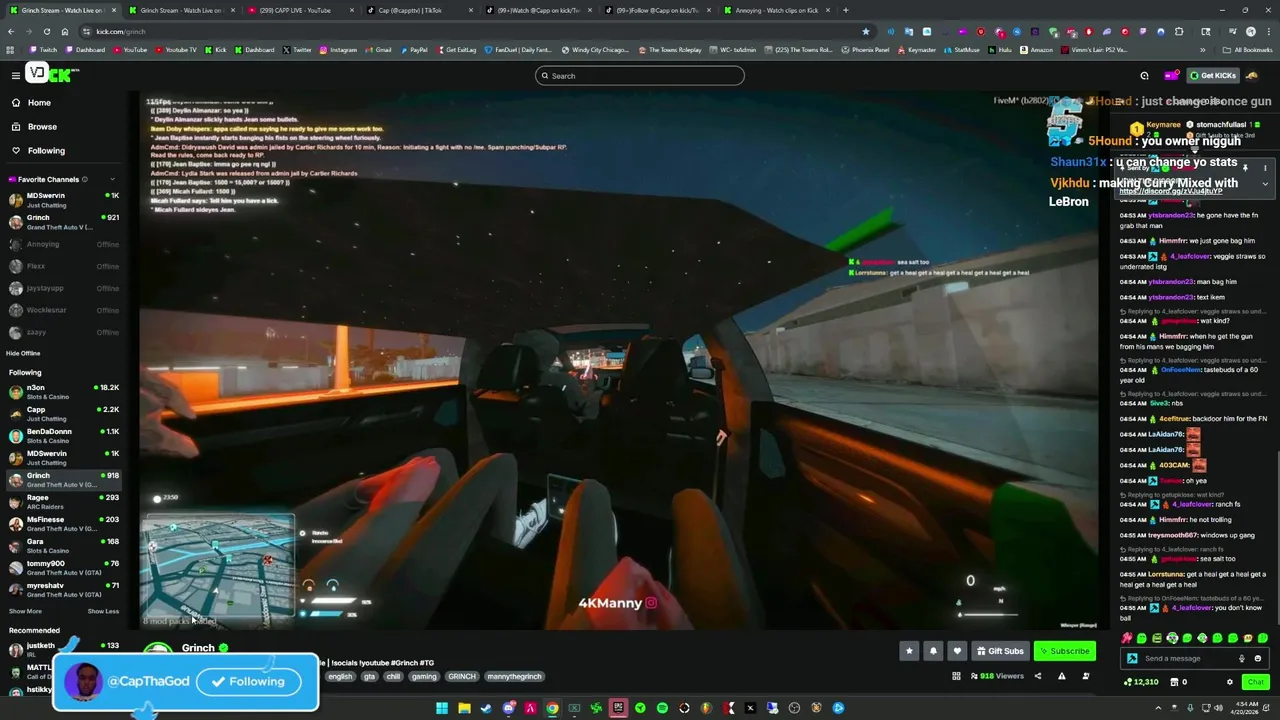Open the Twitch bookmark
The height and width of the screenshot is (720, 1280).
coord(42,49)
